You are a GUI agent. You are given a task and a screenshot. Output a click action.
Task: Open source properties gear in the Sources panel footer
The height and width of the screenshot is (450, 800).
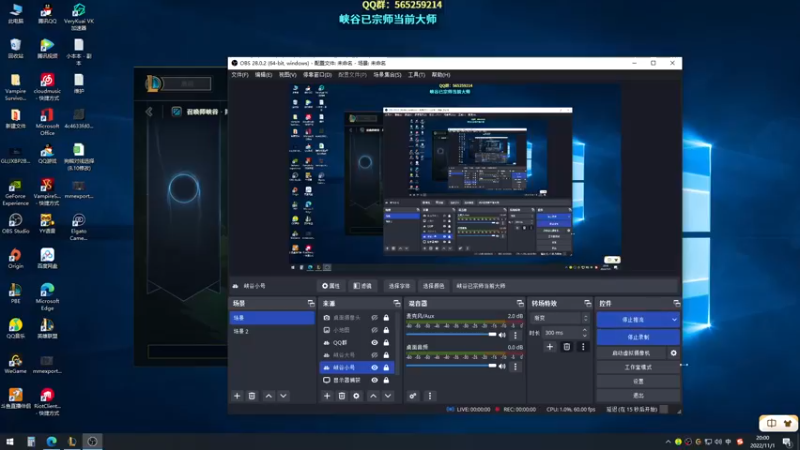(x=356, y=396)
